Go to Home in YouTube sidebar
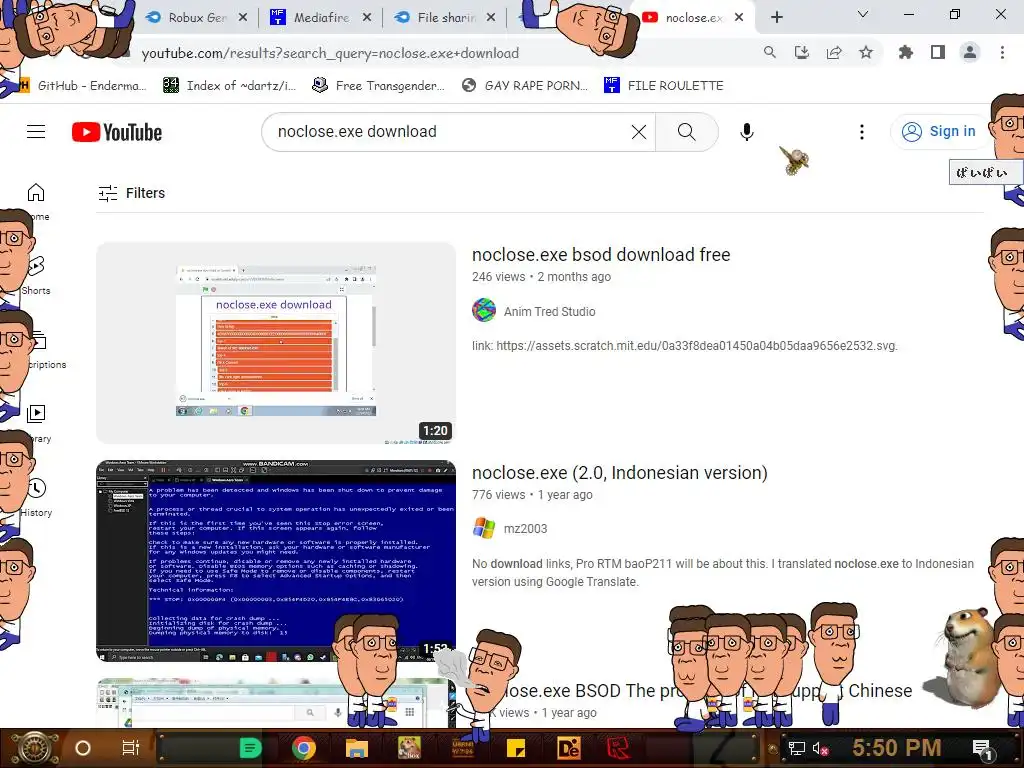This screenshot has width=1024, height=768. pyautogui.click(x=37, y=201)
